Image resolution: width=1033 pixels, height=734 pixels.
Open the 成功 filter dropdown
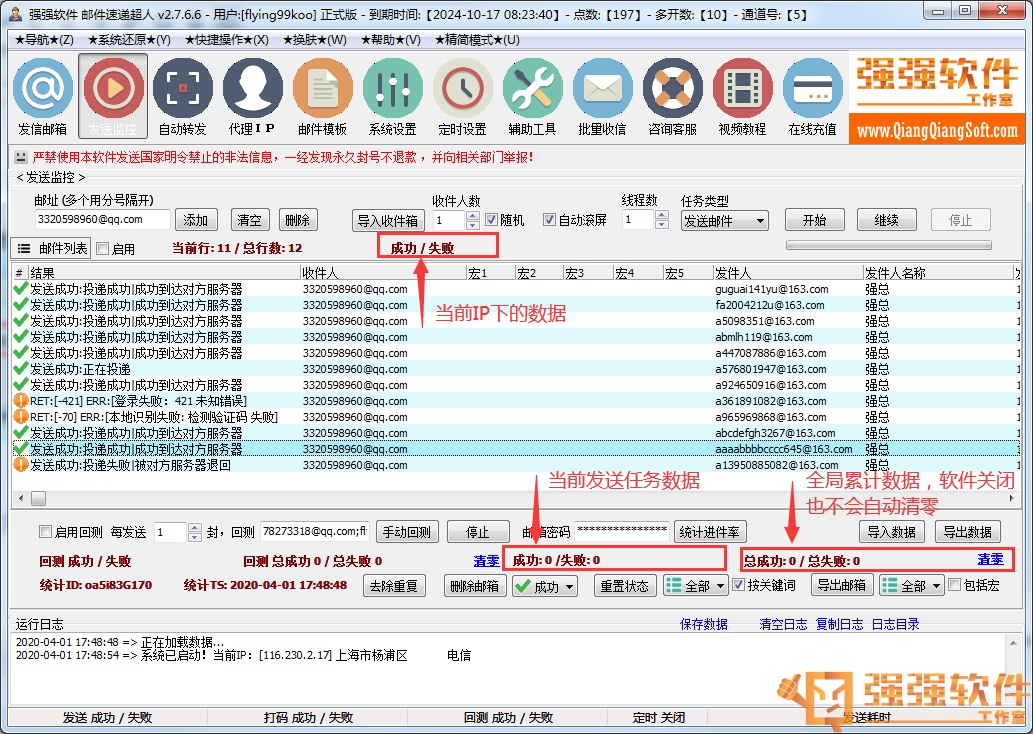[x=545, y=586]
